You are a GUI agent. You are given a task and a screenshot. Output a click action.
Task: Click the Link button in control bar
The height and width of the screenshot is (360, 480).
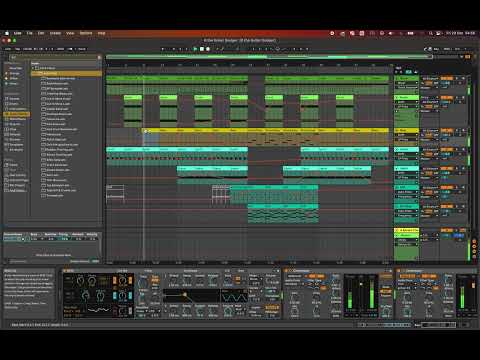pos(8,49)
